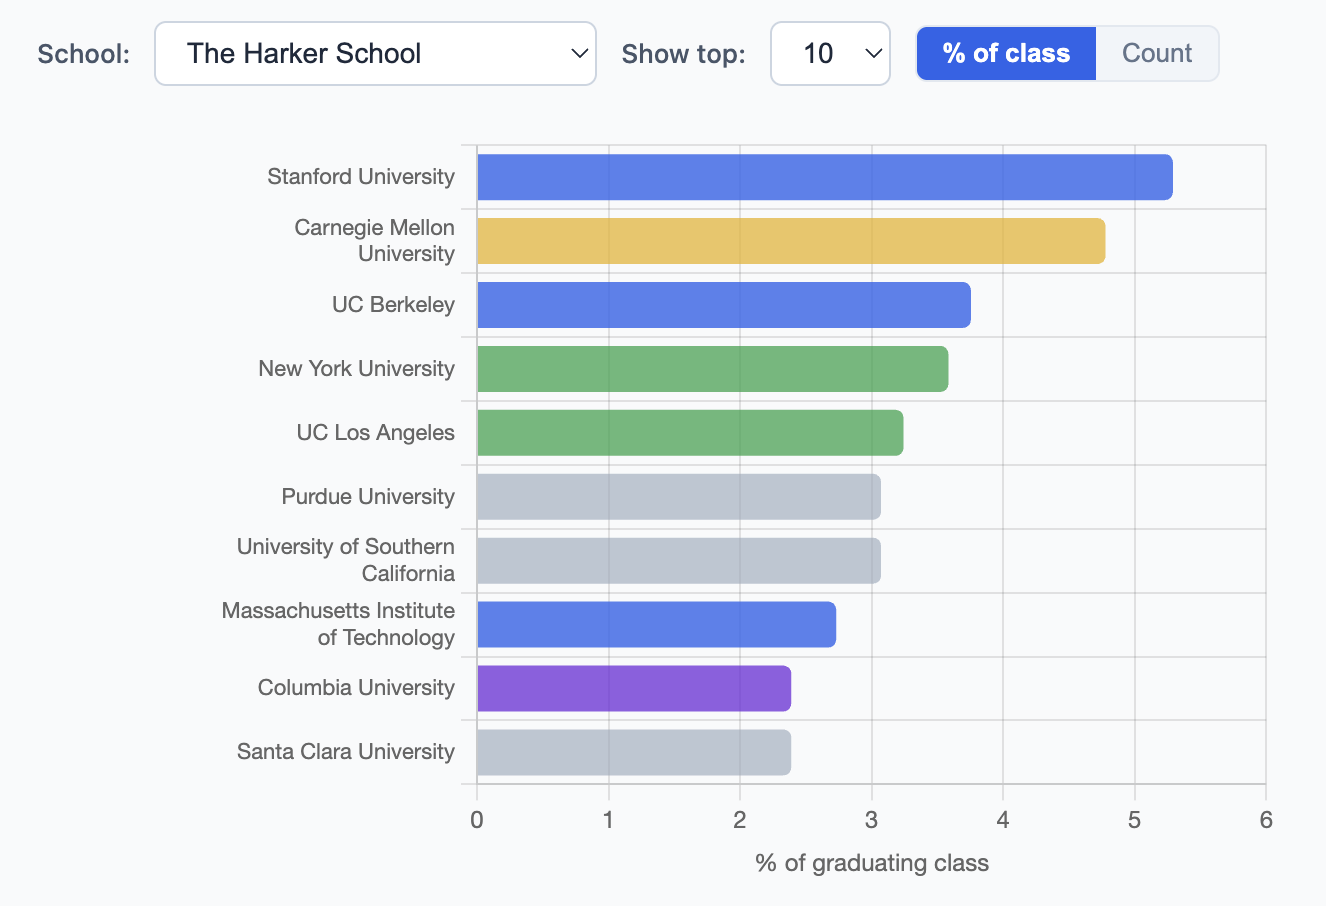Select the Carnegie Mellon University yellow bar

(x=790, y=240)
